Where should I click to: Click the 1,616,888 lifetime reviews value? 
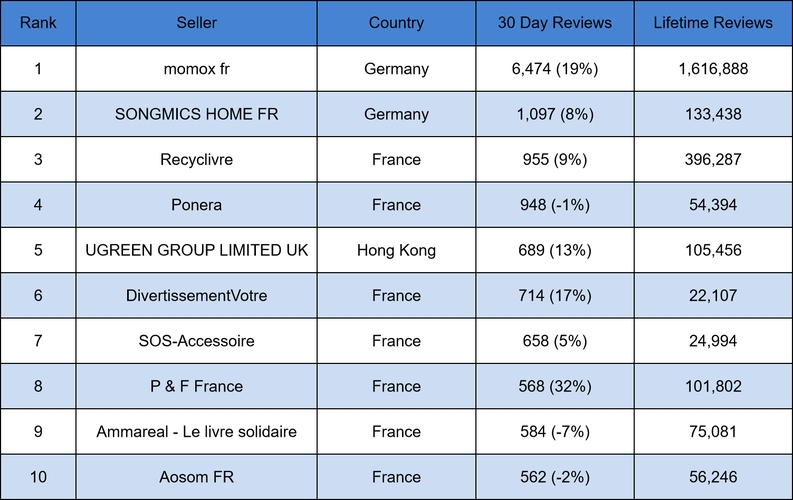pos(713,69)
